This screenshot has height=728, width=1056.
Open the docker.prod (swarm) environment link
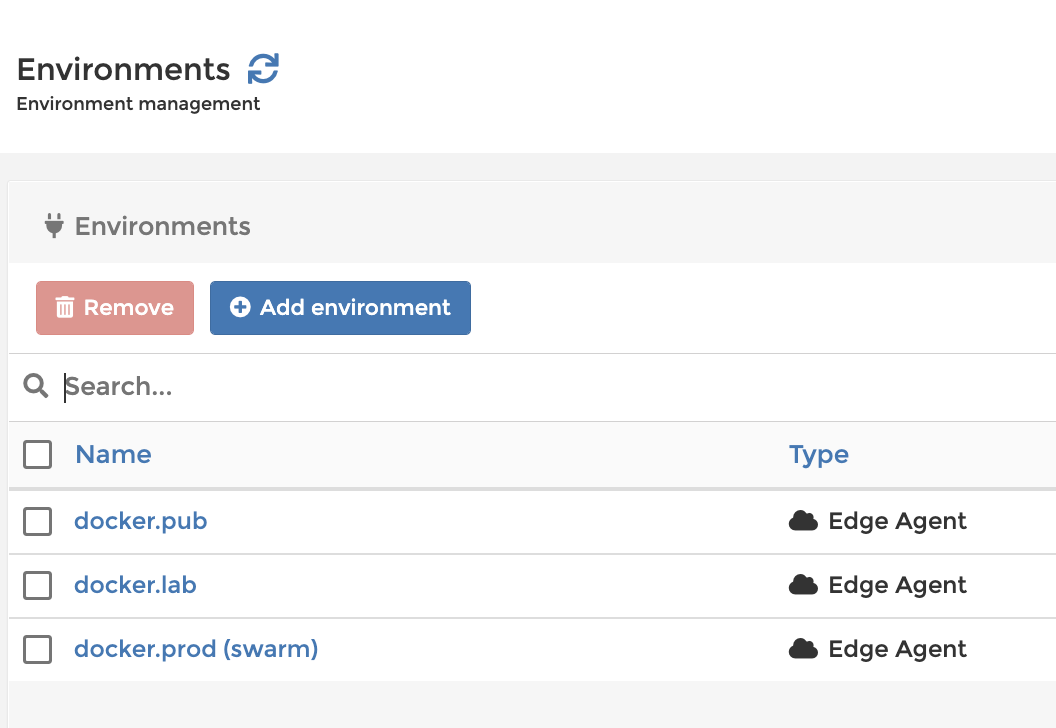(196, 649)
